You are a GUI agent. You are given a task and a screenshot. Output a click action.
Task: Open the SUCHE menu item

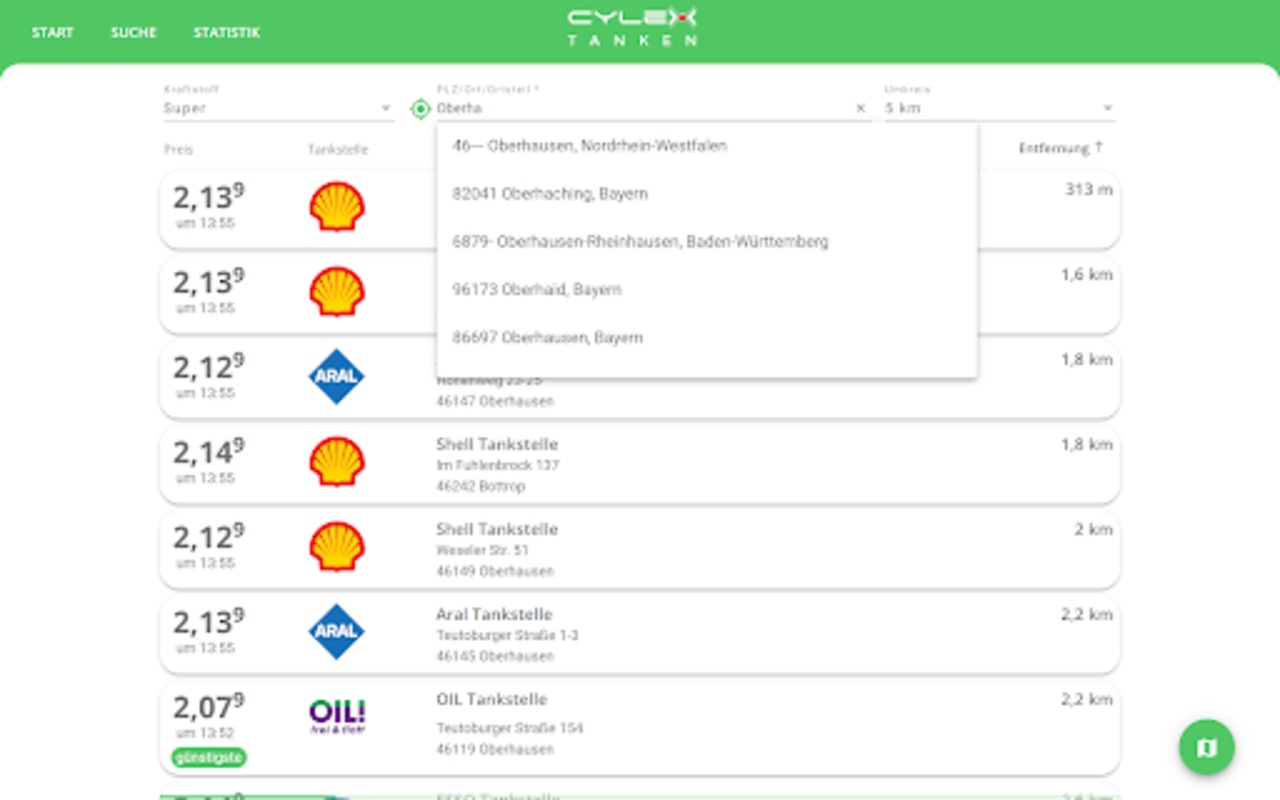[134, 32]
